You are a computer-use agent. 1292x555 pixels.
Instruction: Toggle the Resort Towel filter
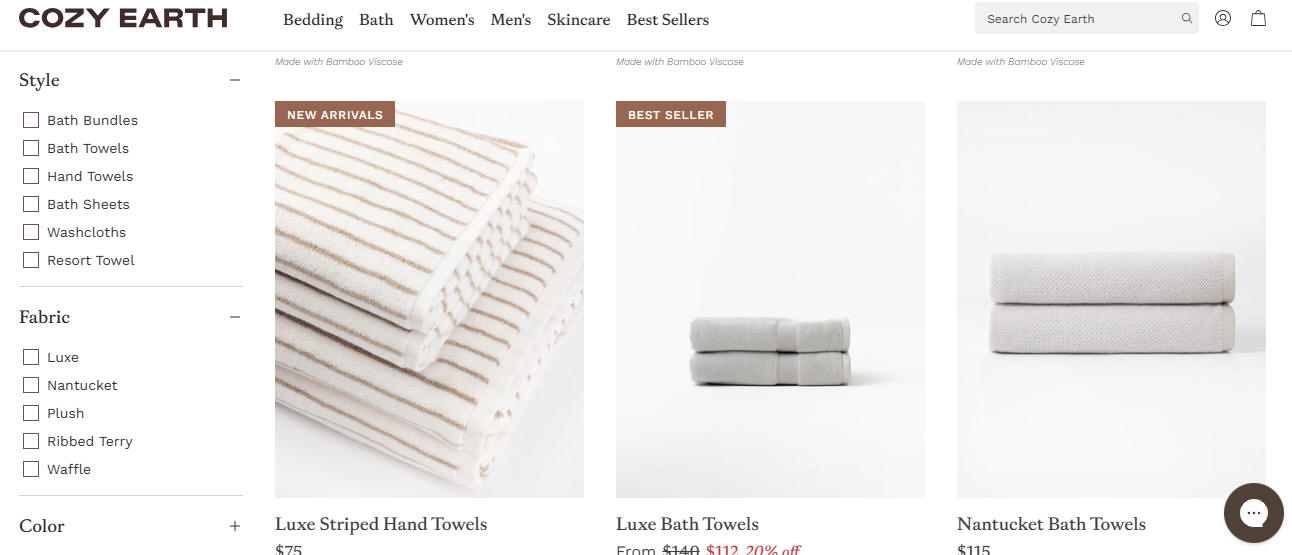[31, 260]
